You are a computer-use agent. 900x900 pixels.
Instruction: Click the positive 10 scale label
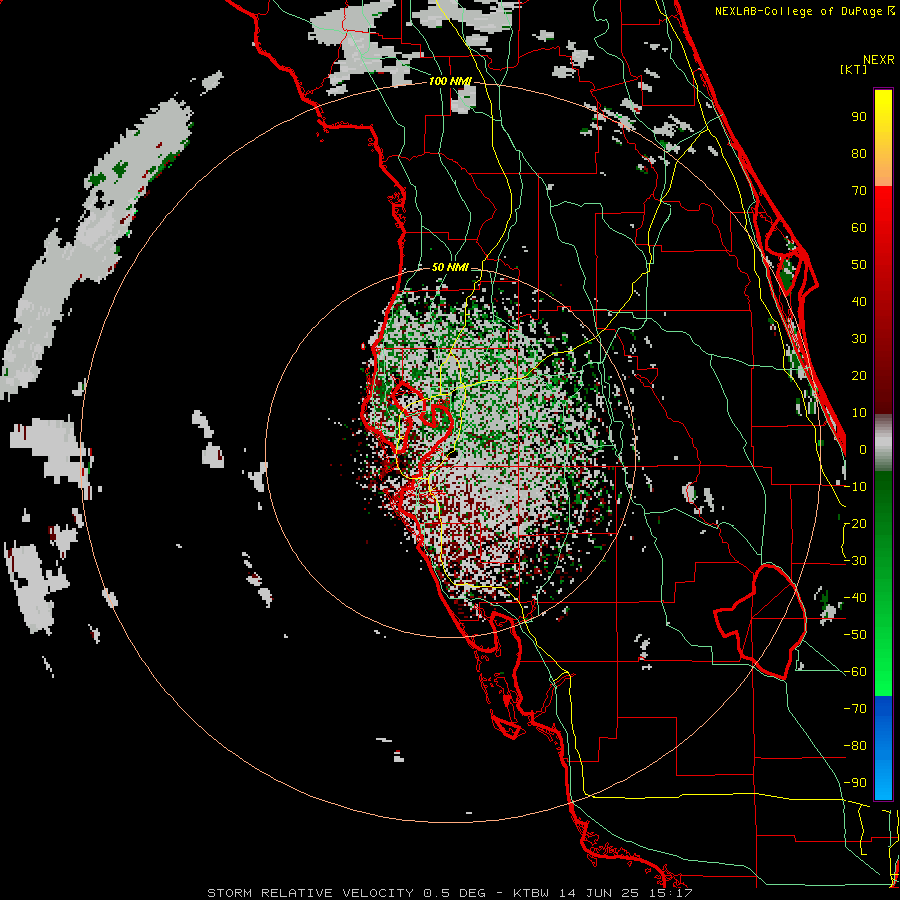pyautogui.click(x=859, y=413)
